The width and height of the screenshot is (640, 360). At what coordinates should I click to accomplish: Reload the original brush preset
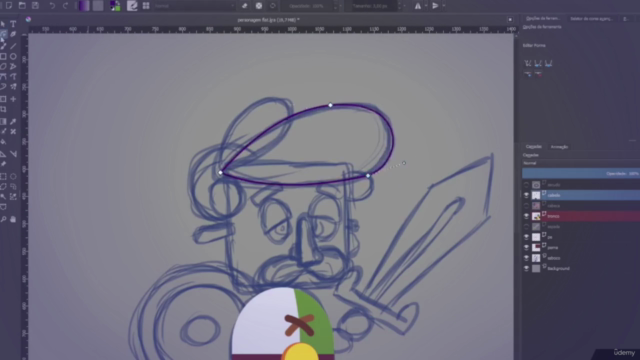(x=273, y=6)
